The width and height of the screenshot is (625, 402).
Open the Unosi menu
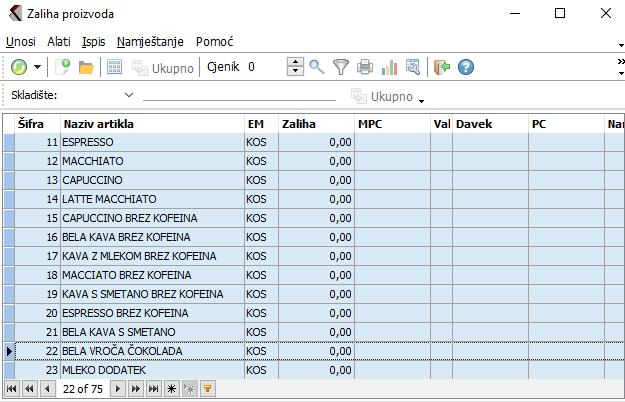click(21, 42)
